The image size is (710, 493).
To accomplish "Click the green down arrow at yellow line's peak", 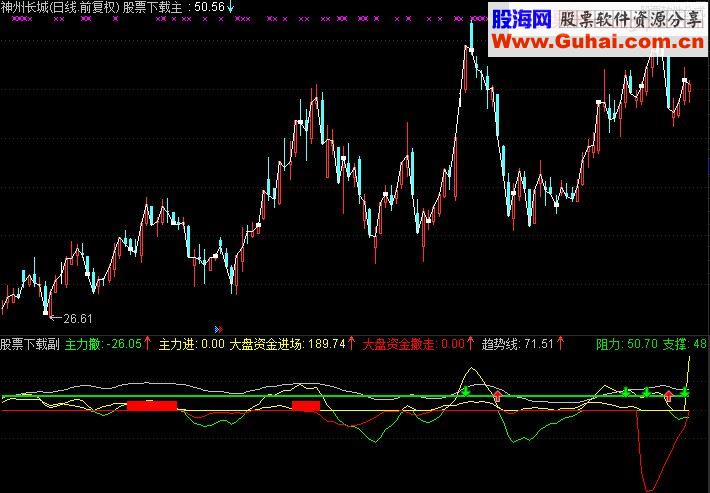I will point(466,391).
